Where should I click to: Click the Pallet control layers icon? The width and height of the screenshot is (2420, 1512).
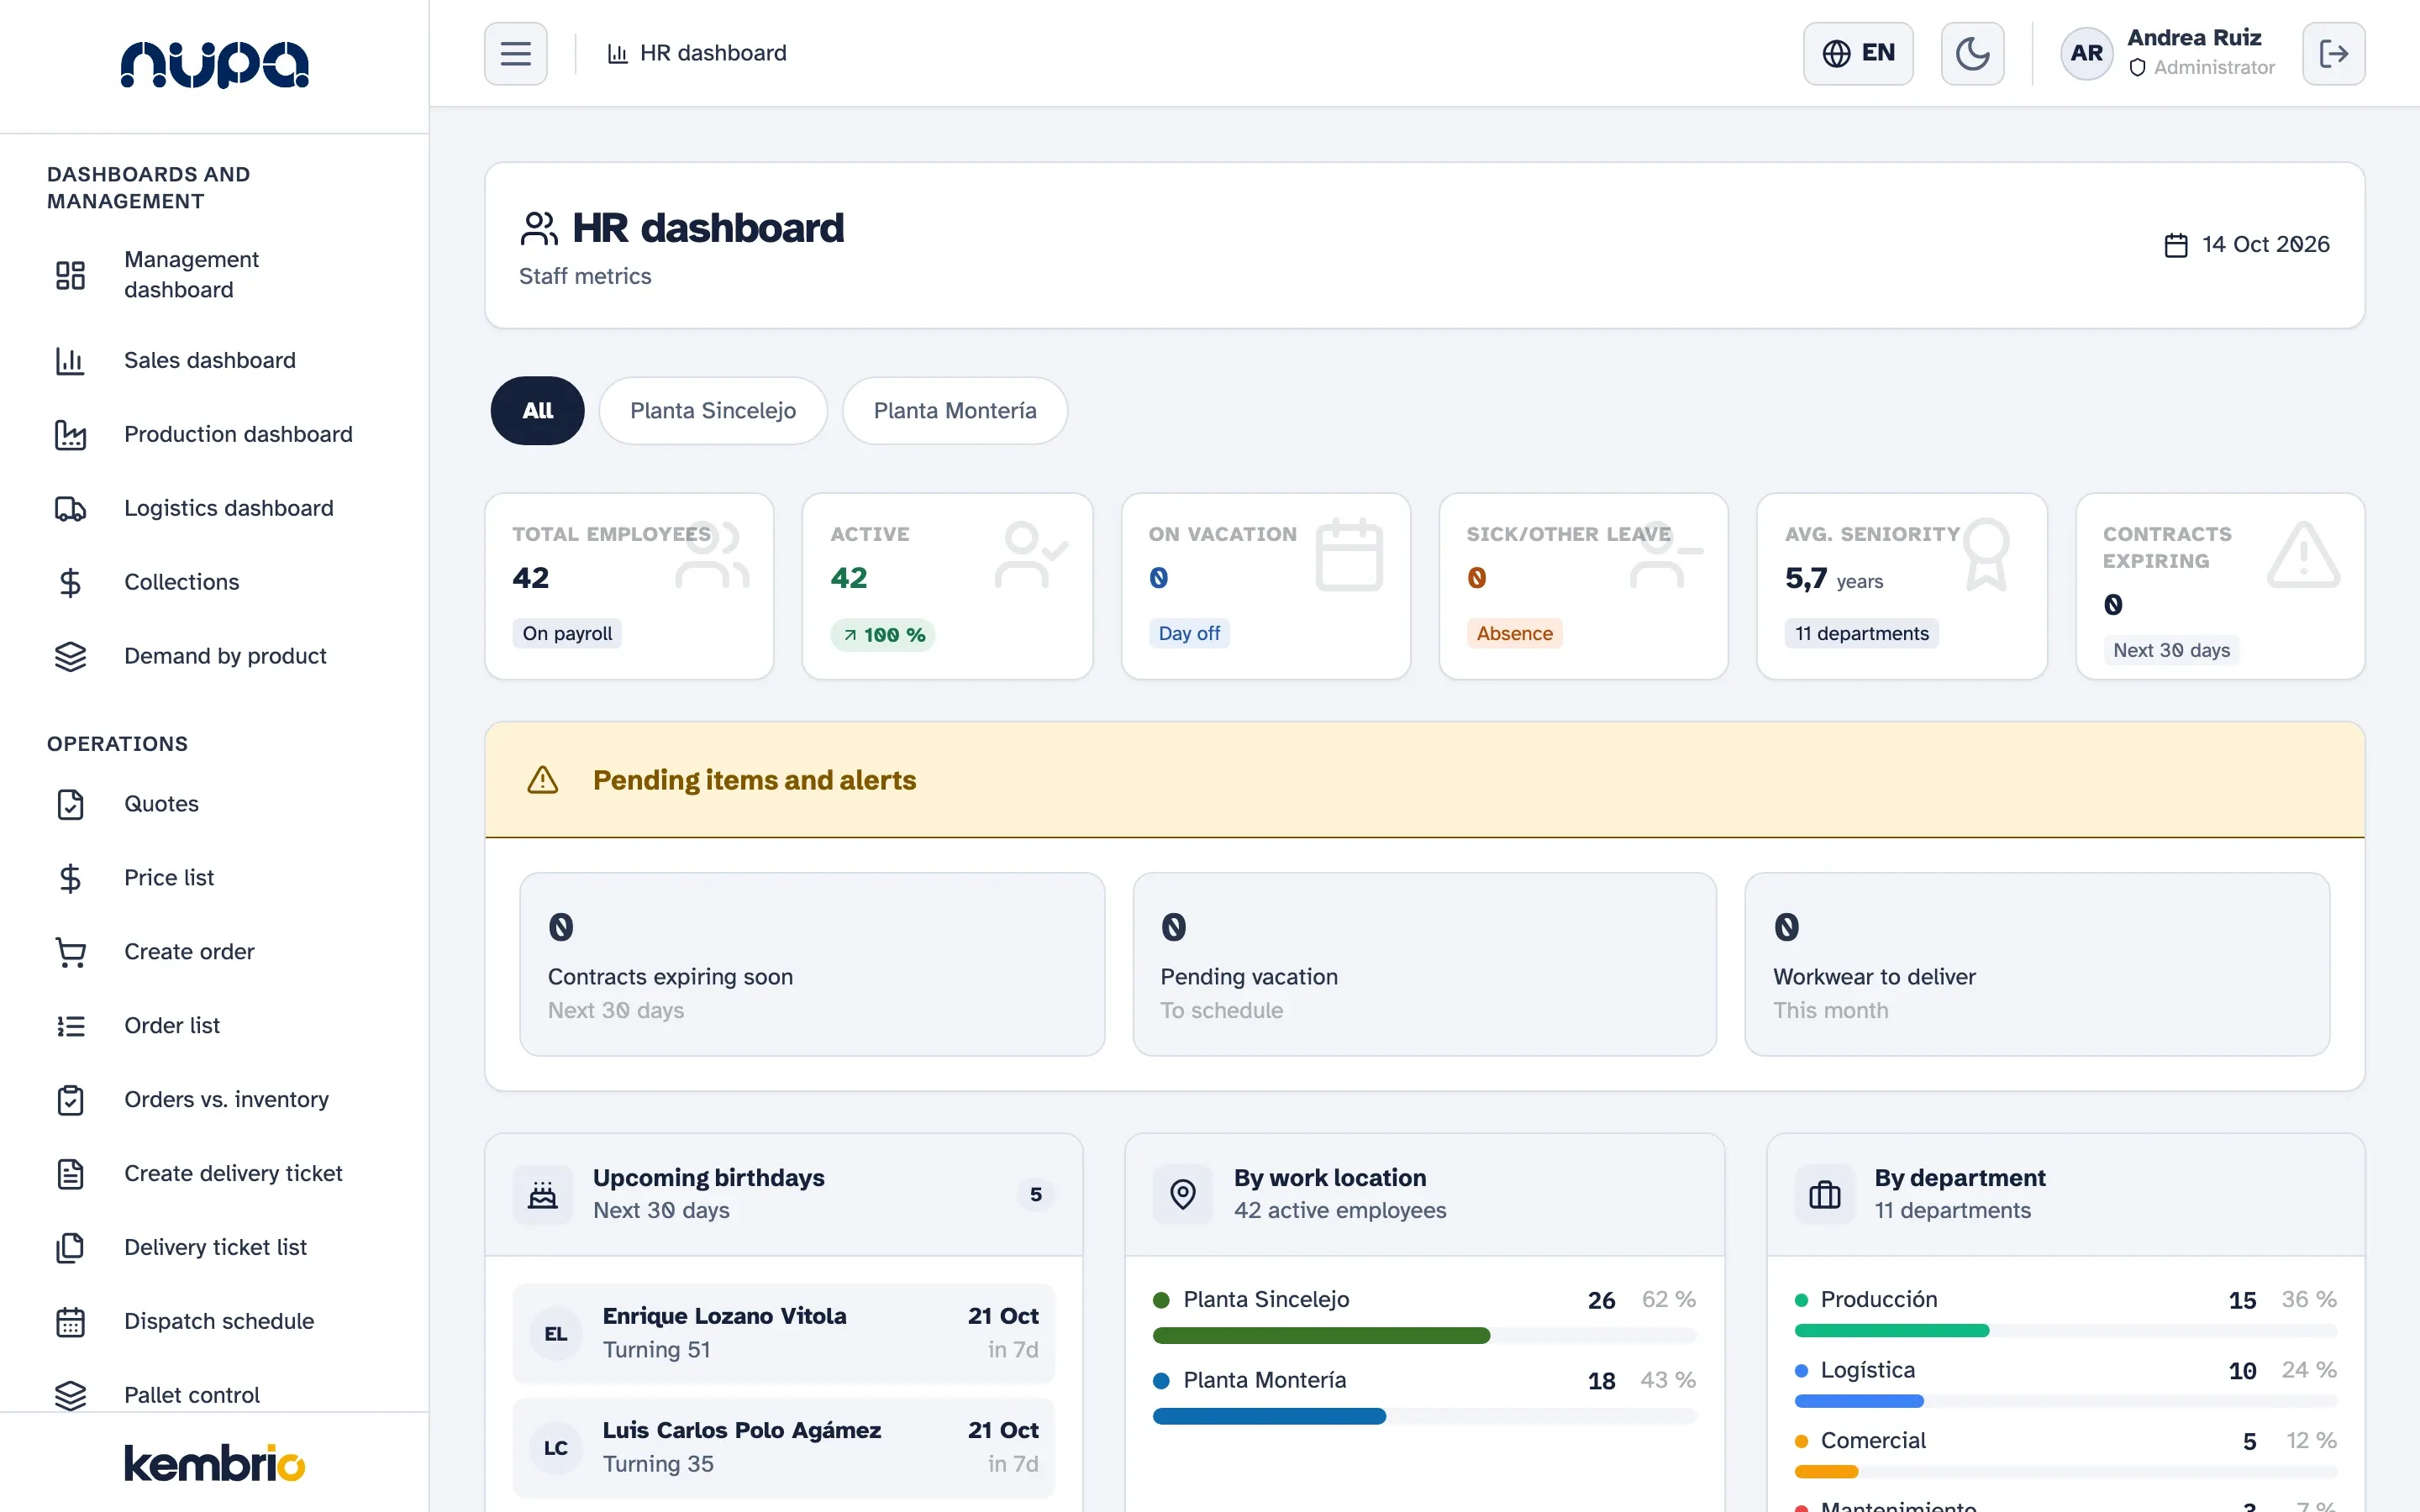70,1395
